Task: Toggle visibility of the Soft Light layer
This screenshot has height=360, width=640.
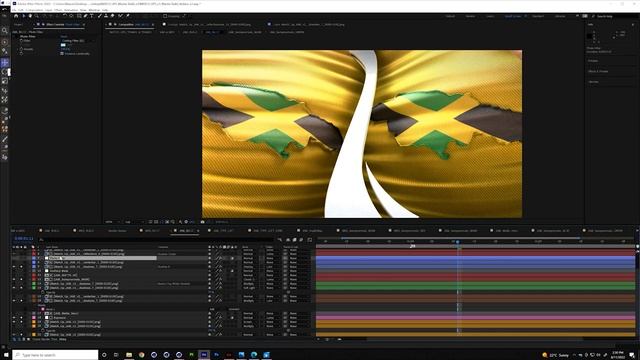Action: pos(14,288)
